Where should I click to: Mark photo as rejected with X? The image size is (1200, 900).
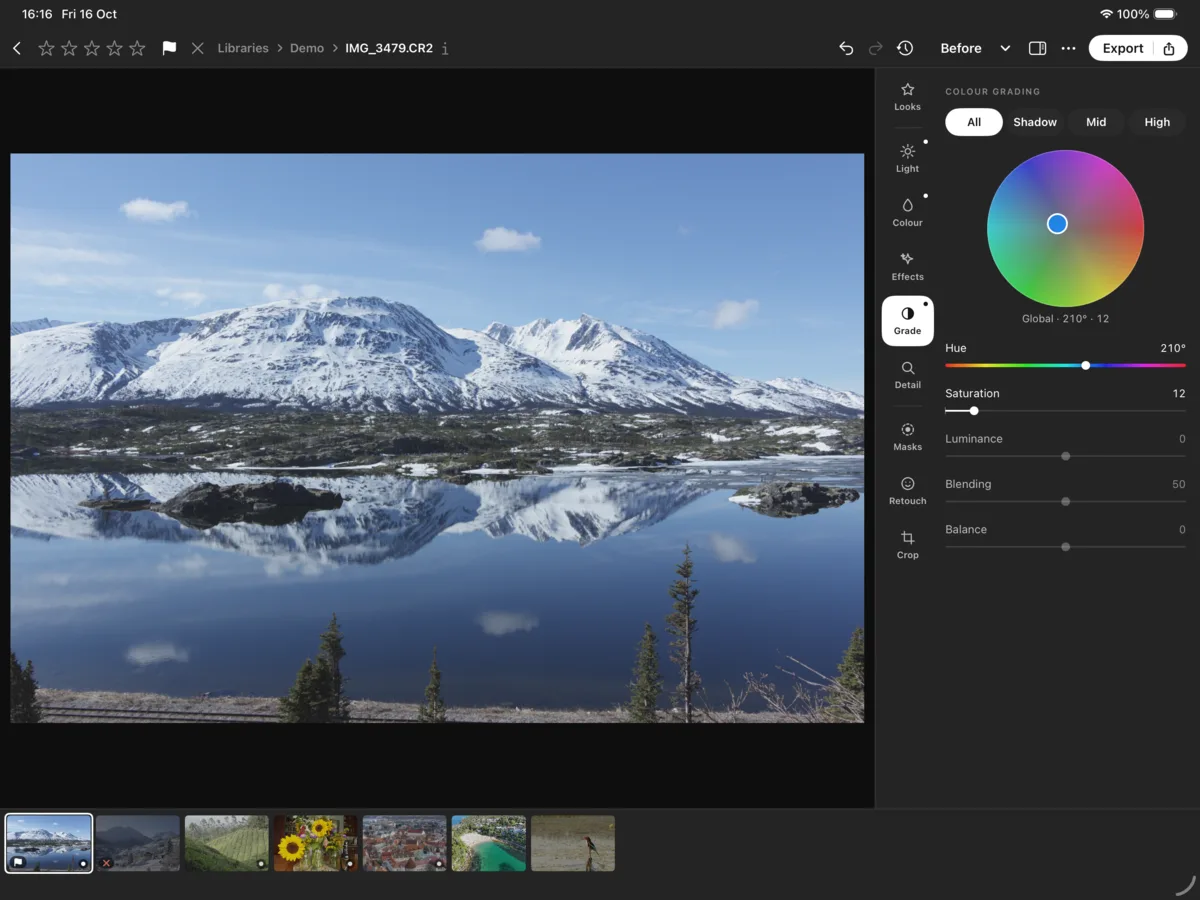(x=197, y=48)
